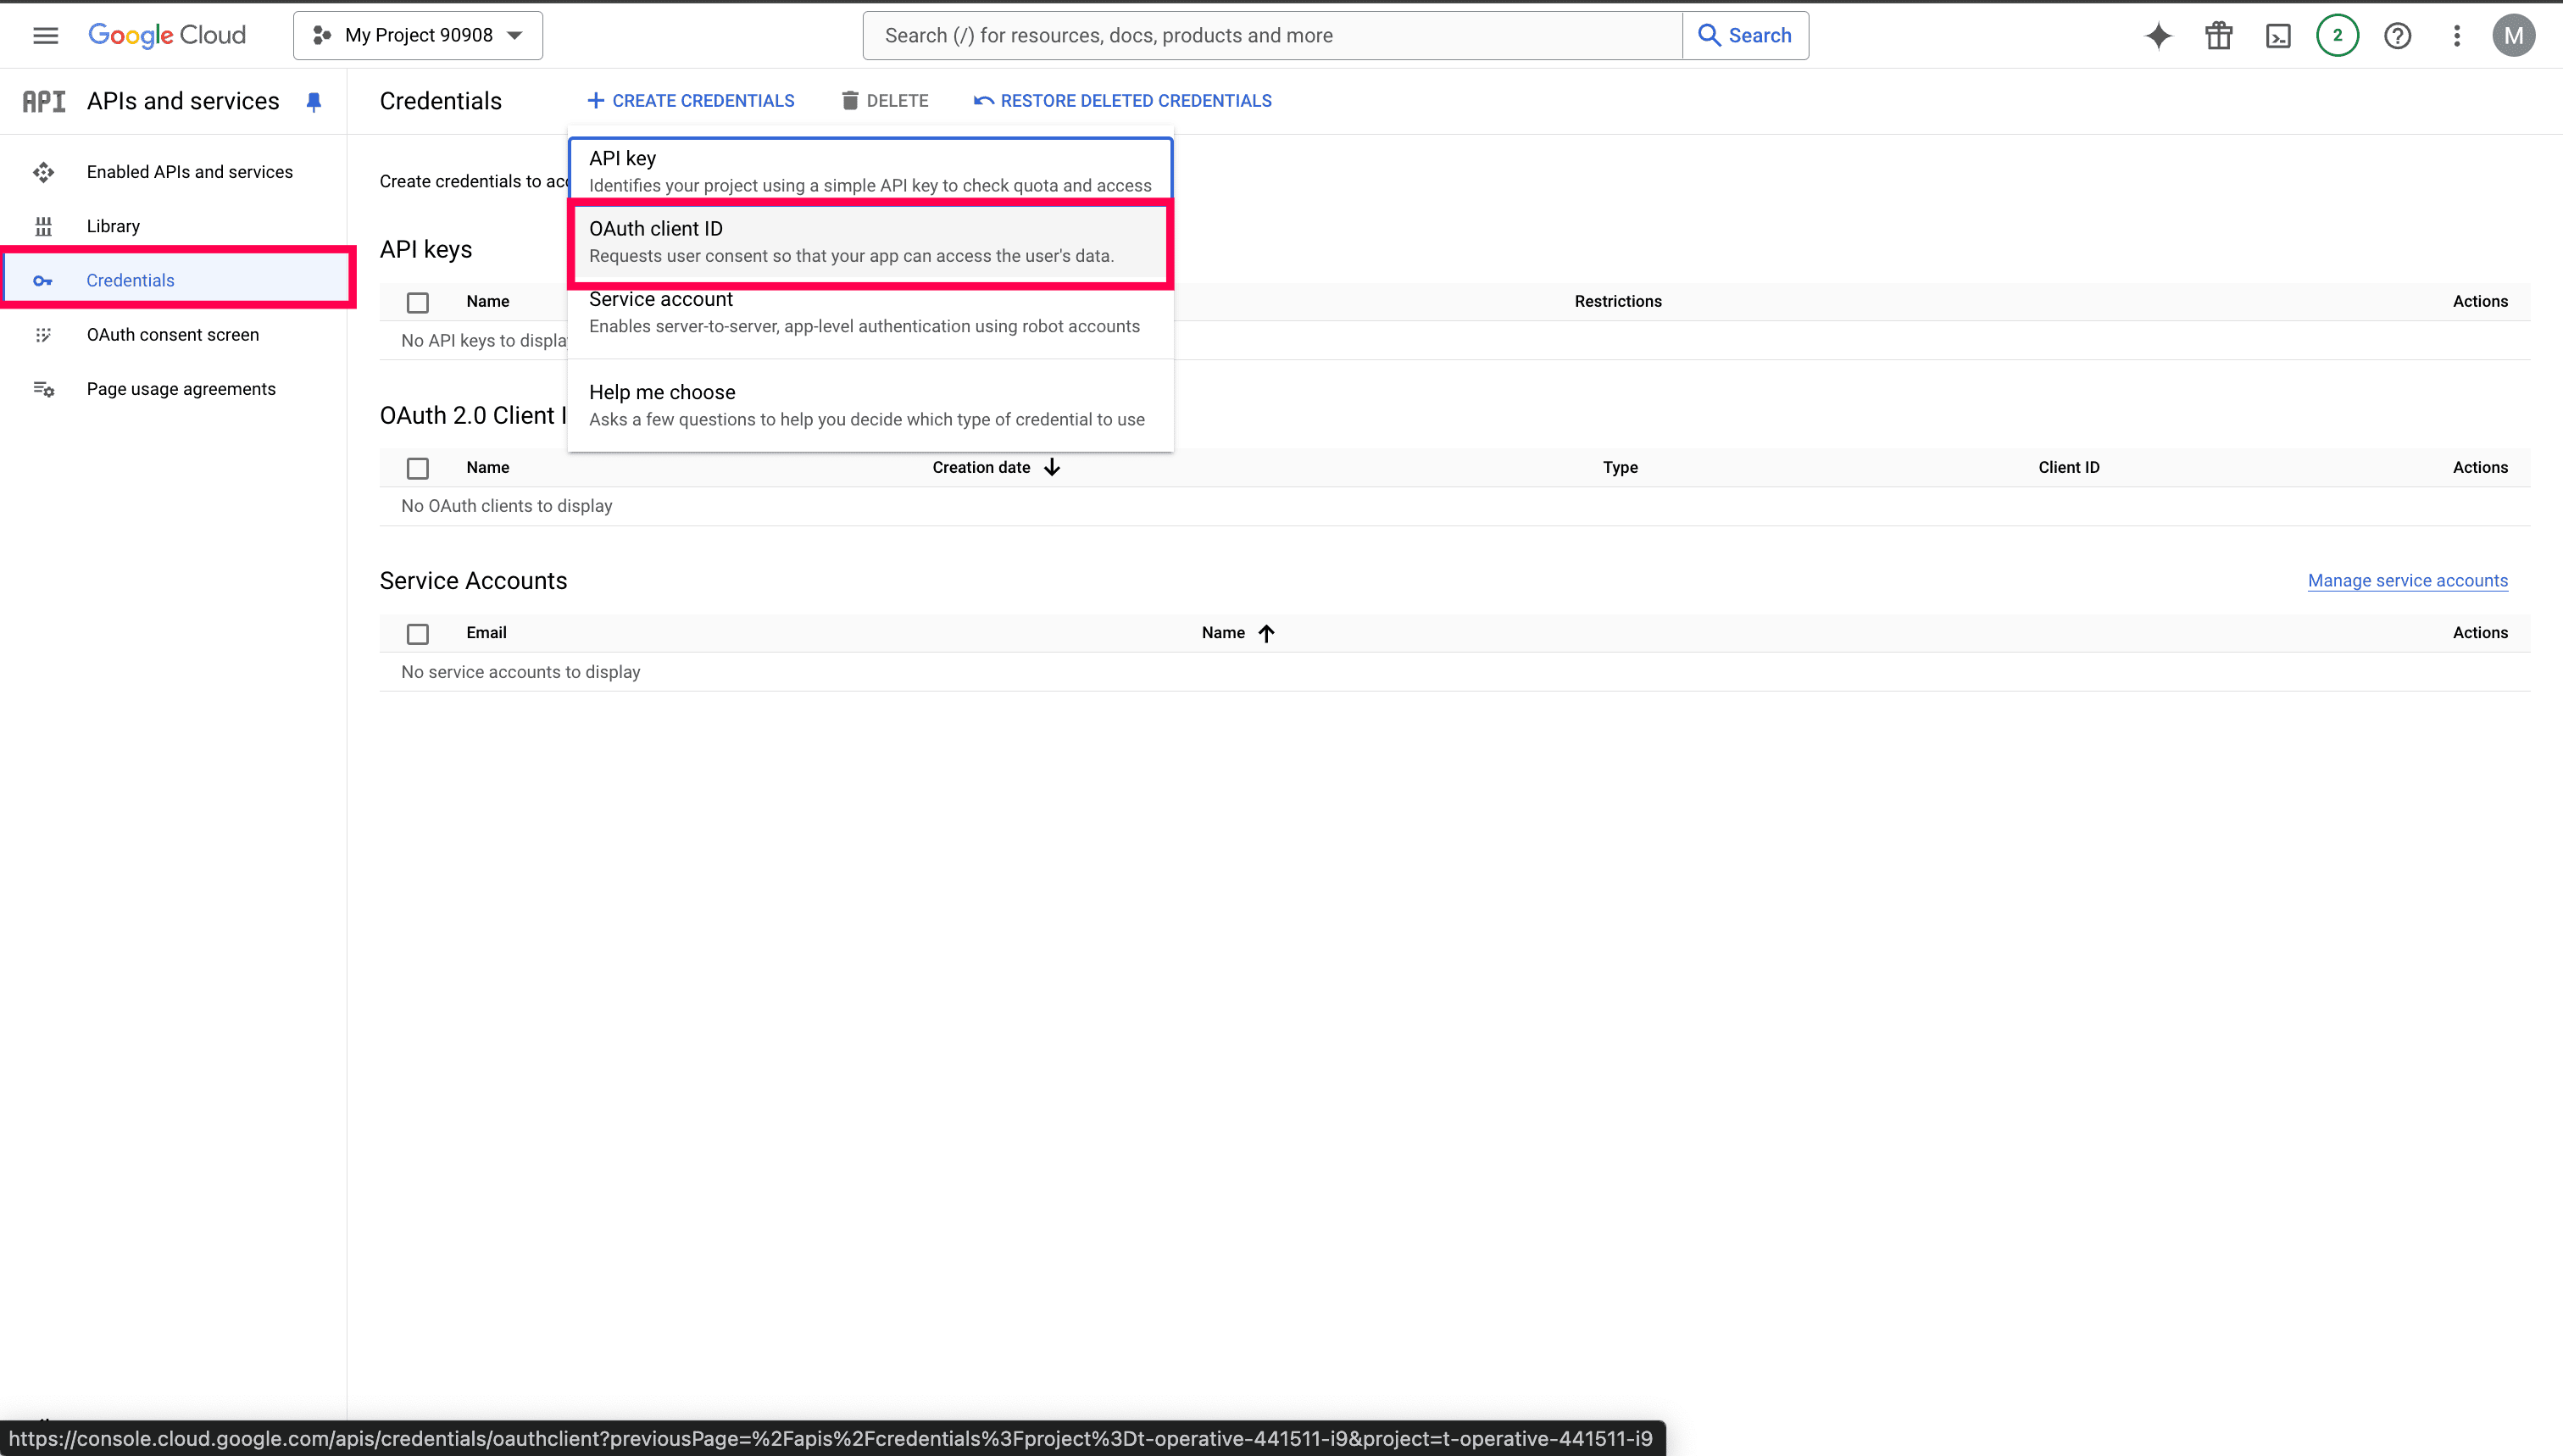
Task: Open OAuth consent screen page
Action: 174,335
